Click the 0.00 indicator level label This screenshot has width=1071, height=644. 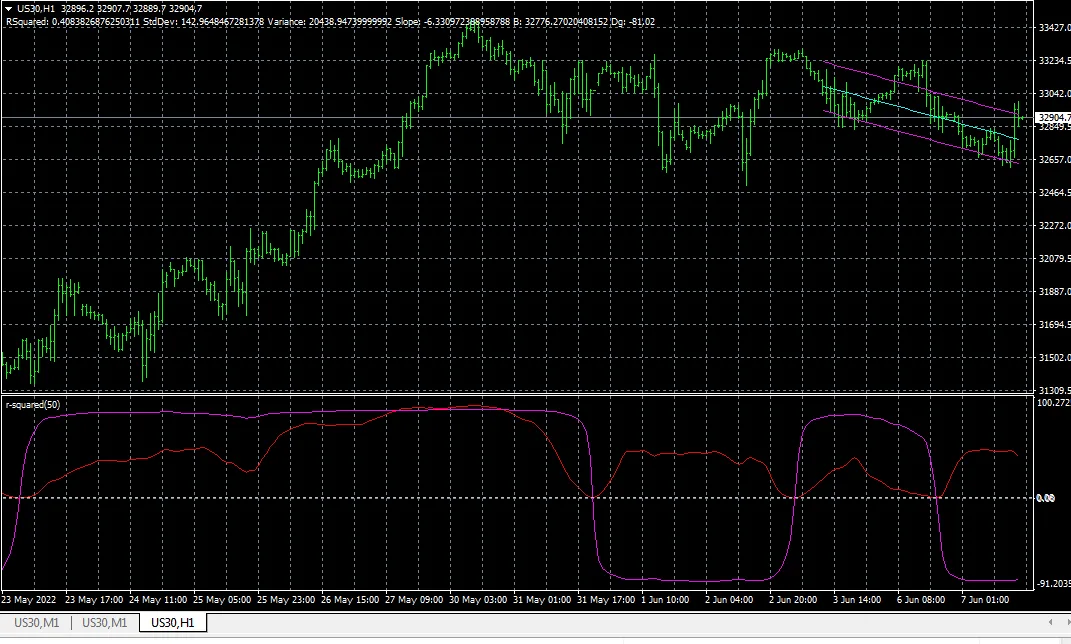tap(1049, 497)
